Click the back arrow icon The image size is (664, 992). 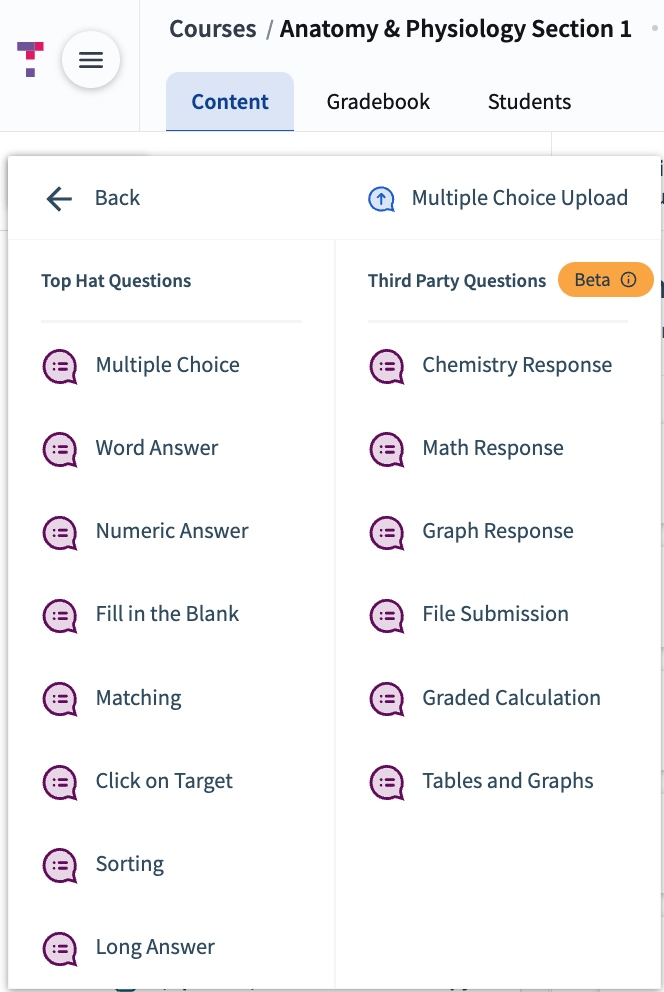coord(59,199)
